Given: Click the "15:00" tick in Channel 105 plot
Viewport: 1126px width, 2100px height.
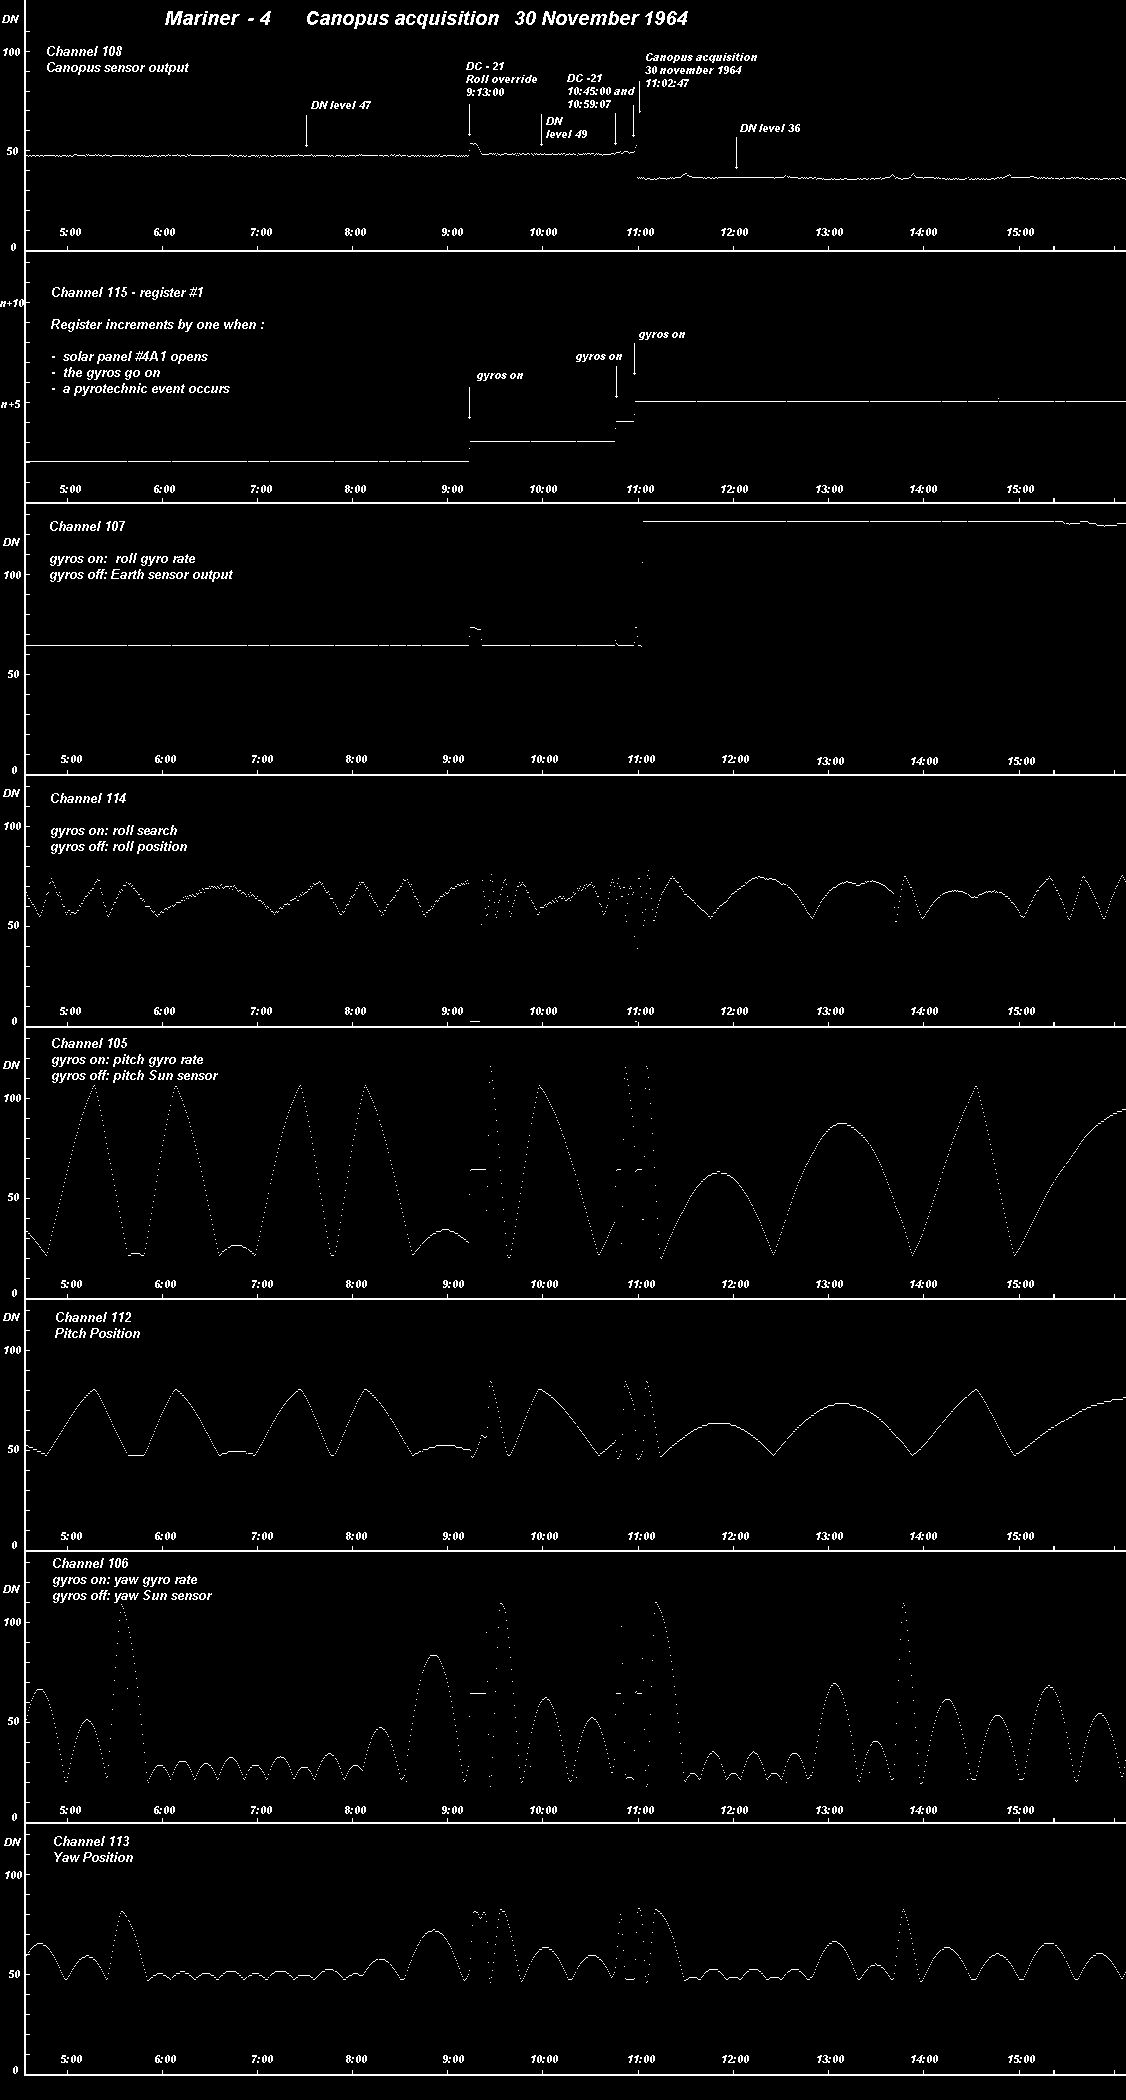Looking at the screenshot, I should [x=1021, y=1284].
